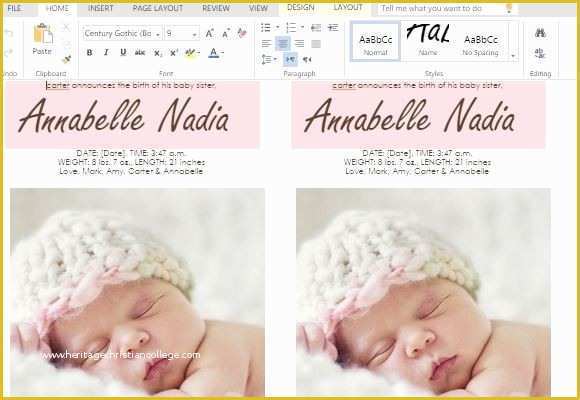Open Find binoculars icon

540,33
